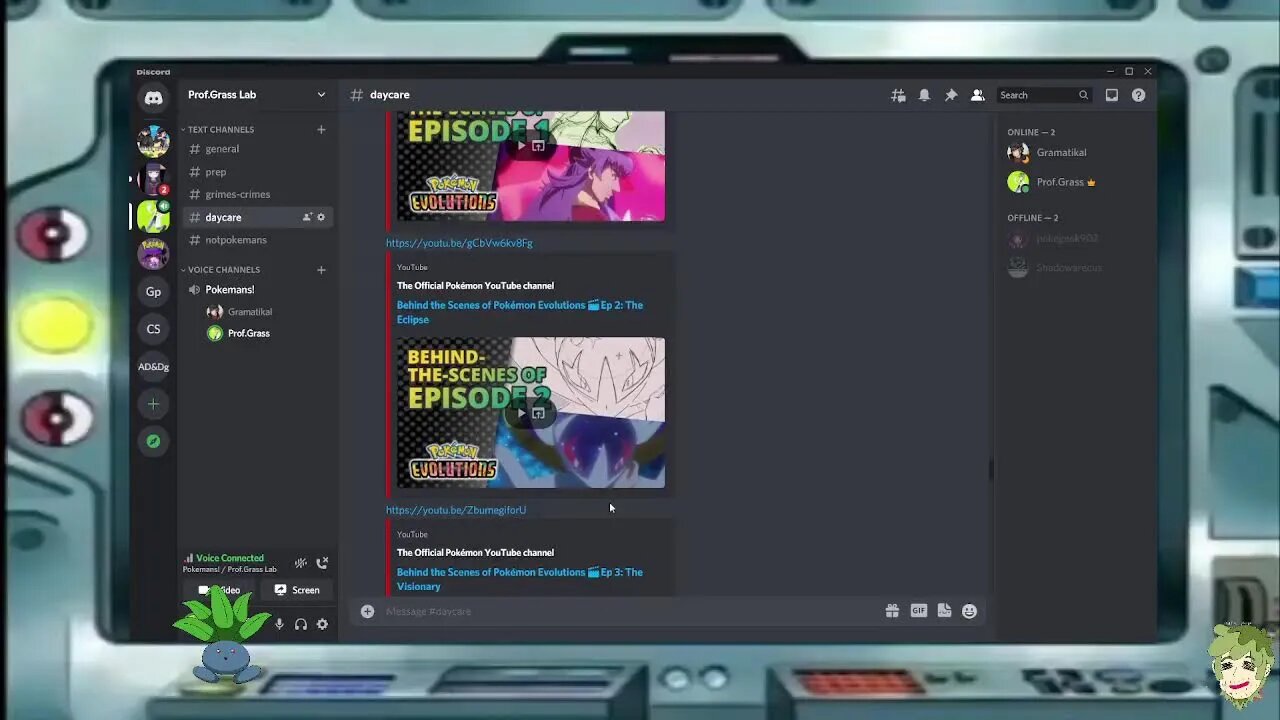
Task: Open the emoji picker
Action: pyautogui.click(x=969, y=611)
